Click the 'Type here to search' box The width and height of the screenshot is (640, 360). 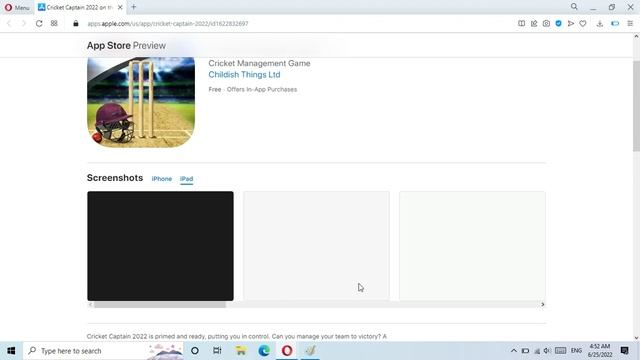coord(104,351)
